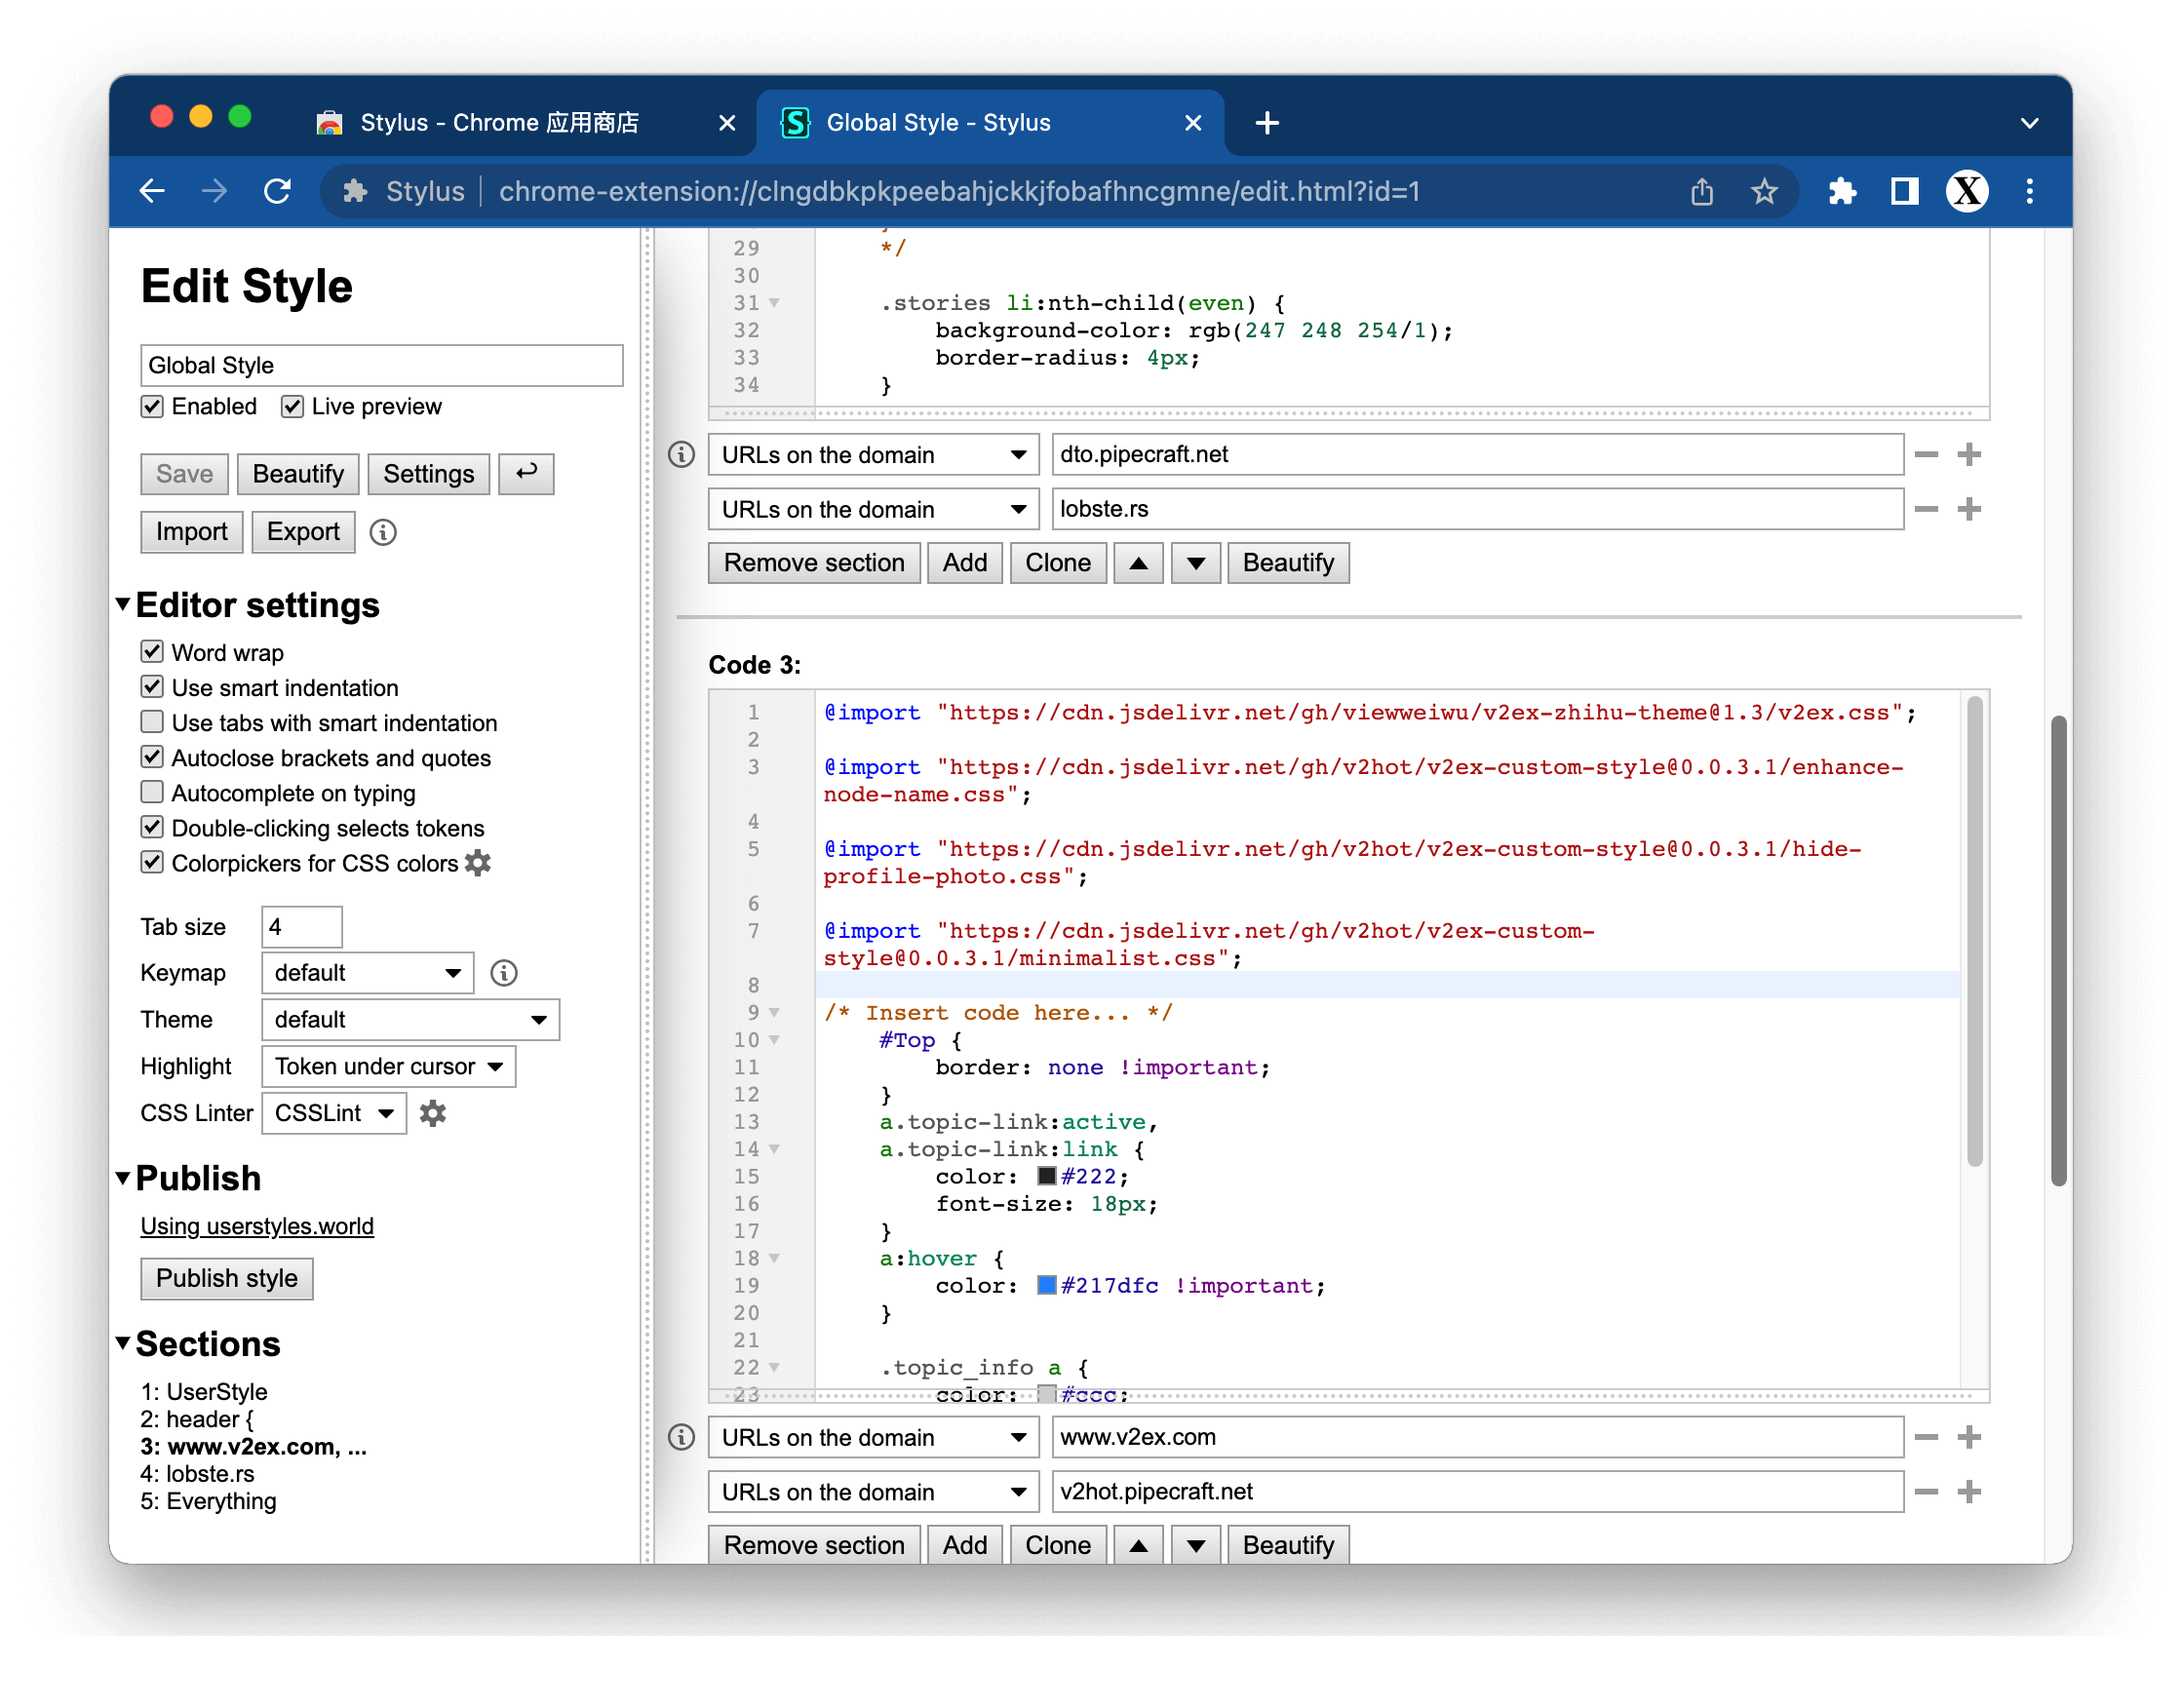Click the Export icon button
2182x1708 pixels.
pos(303,529)
